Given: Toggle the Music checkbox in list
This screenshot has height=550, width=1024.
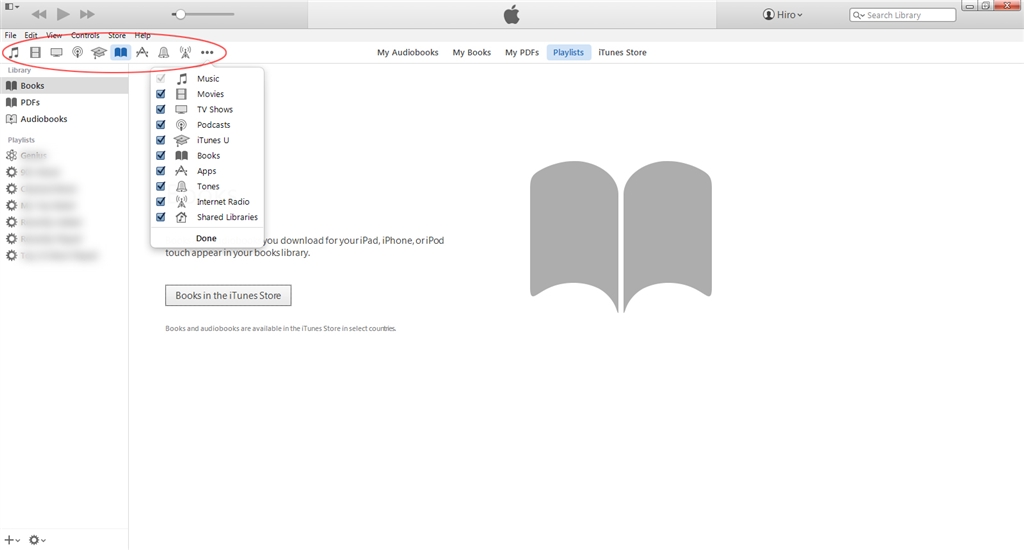Looking at the screenshot, I should click(x=161, y=78).
